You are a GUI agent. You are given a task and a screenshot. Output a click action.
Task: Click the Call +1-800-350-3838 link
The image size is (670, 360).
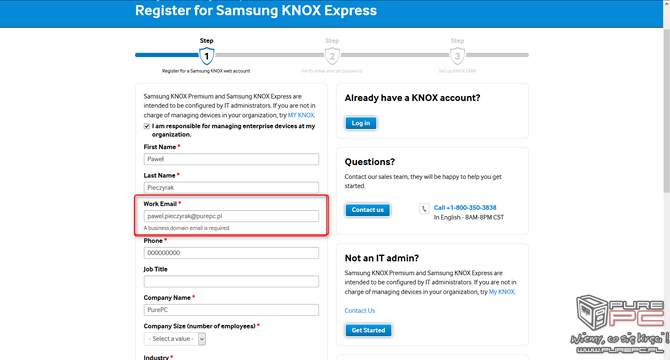465,208
